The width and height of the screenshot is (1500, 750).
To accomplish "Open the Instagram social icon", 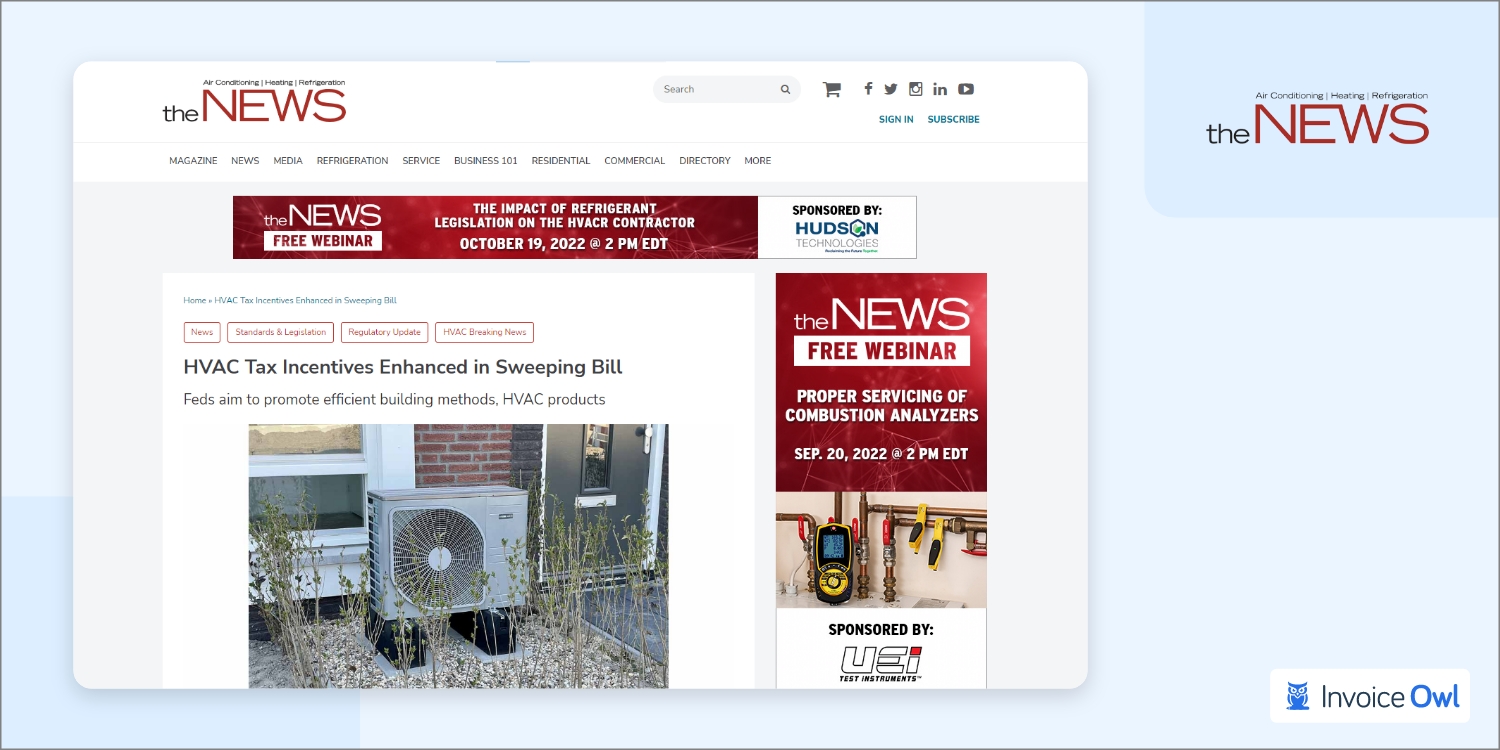I will click(x=915, y=89).
